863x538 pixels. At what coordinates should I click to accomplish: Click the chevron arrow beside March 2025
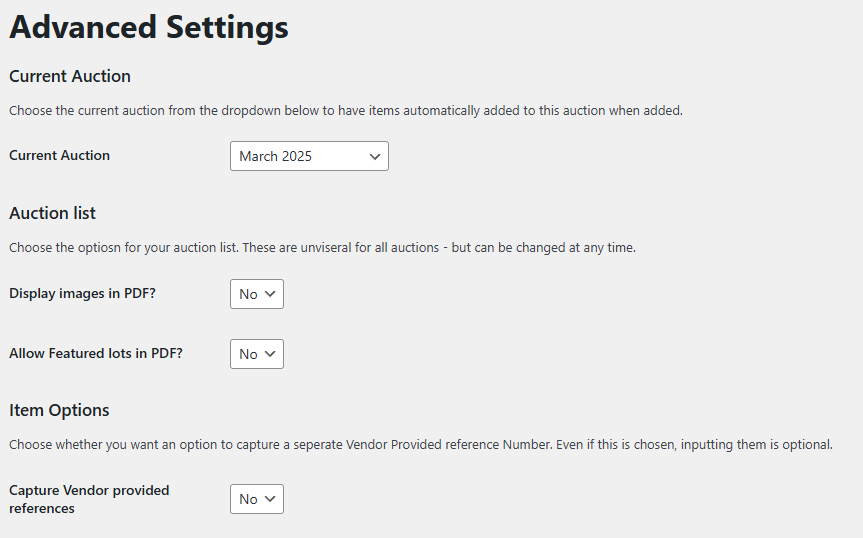375,157
